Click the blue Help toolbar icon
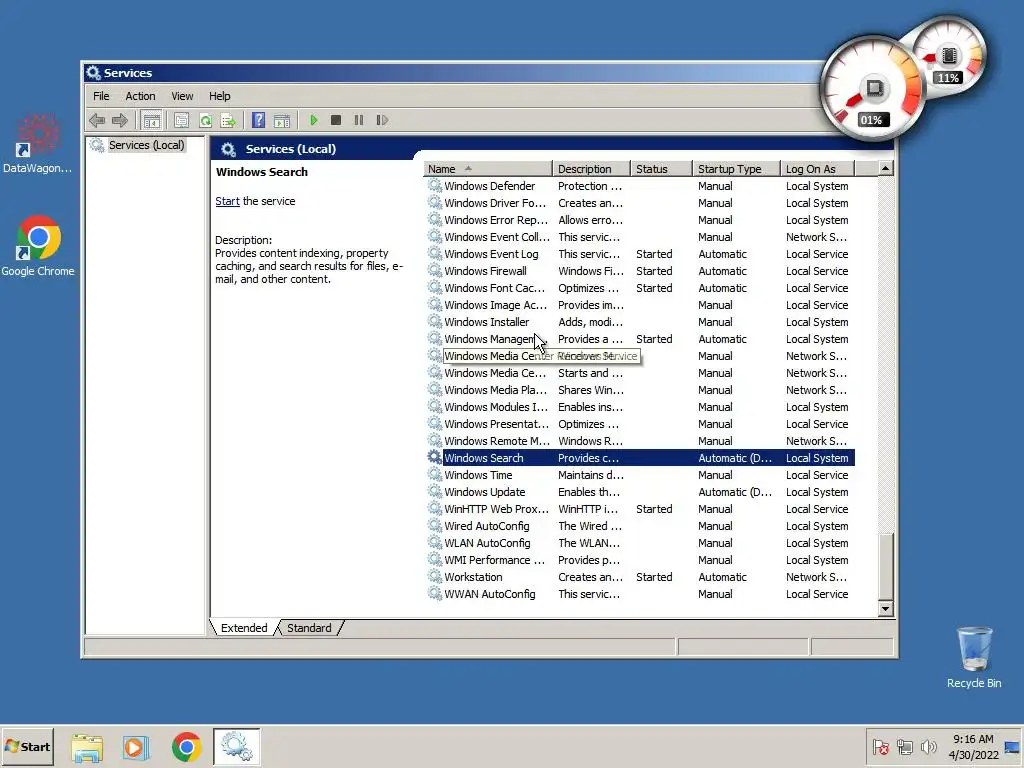Image resolution: width=1024 pixels, height=768 pixels. pos(259,120)
